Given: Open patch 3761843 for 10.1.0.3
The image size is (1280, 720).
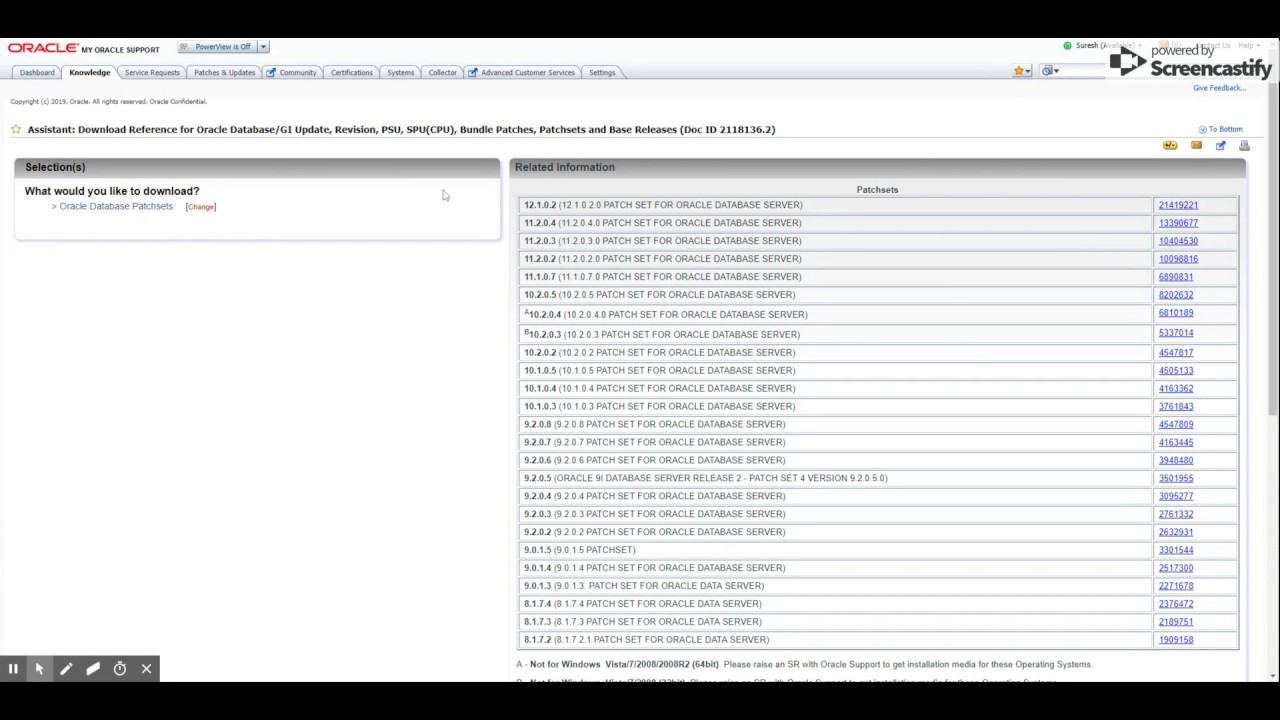Looking at the screenshot, I should [x=1176, y=407].
